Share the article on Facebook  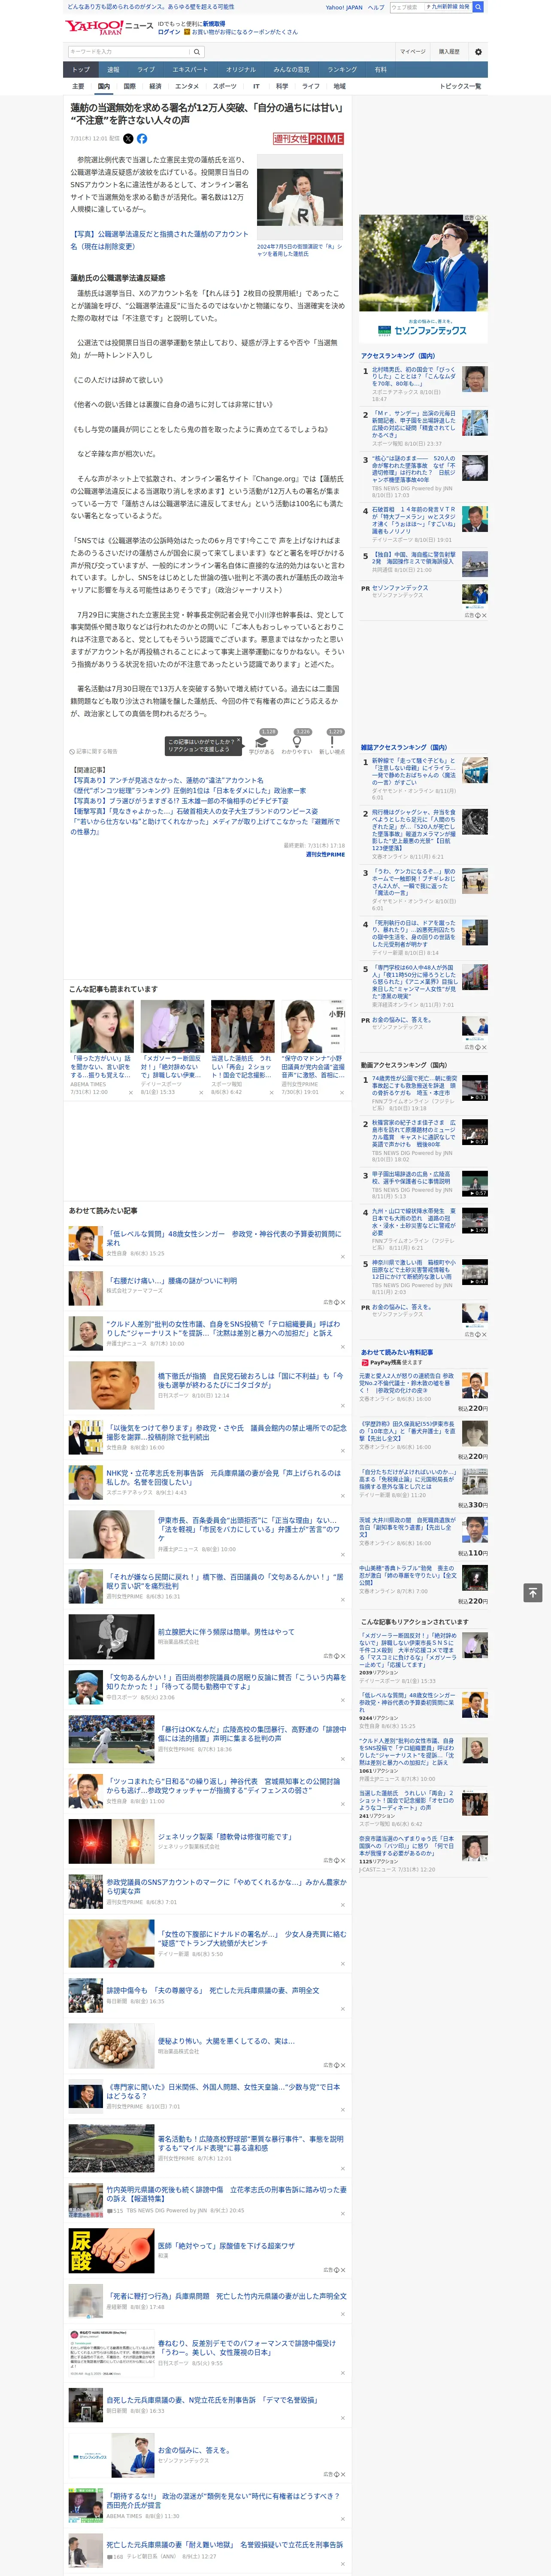point(142,139)
